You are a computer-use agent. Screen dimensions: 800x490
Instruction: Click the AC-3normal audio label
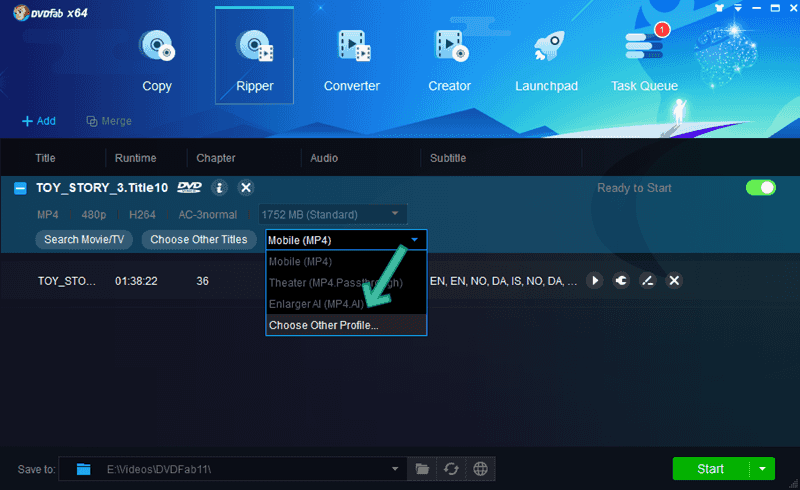coord(208,215)
